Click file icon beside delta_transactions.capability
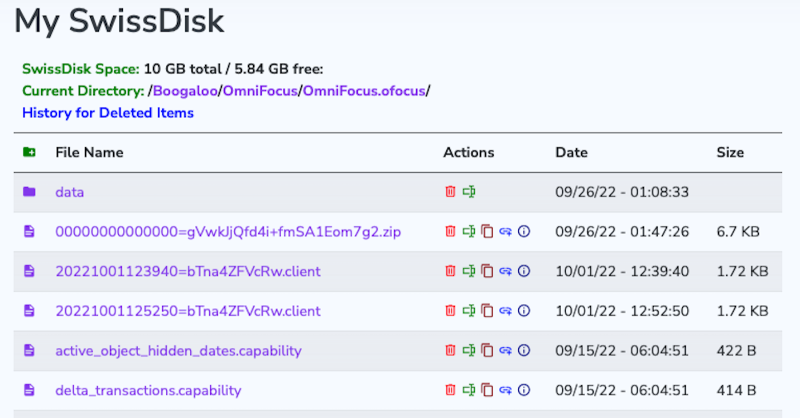Viewport: 800px width, 418px height. click(x=29, y=390)
